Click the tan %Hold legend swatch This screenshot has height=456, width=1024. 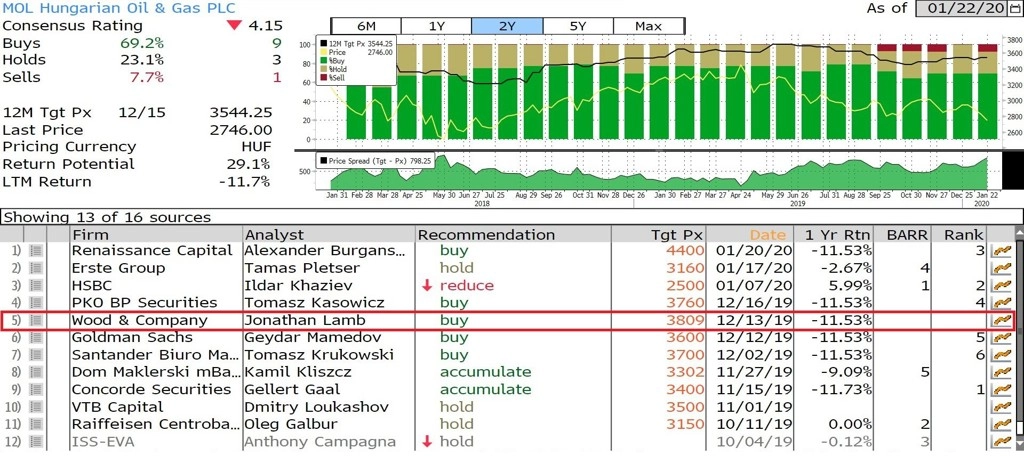(323, 68)
